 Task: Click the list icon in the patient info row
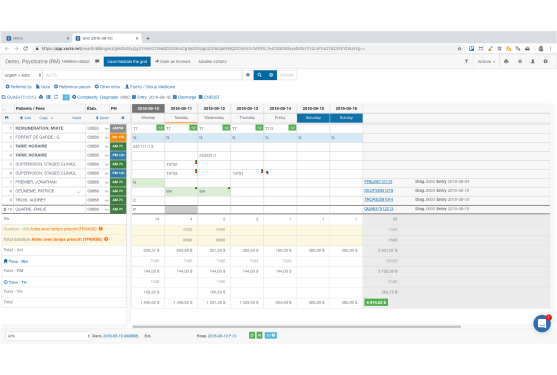[x=48, y=97]
